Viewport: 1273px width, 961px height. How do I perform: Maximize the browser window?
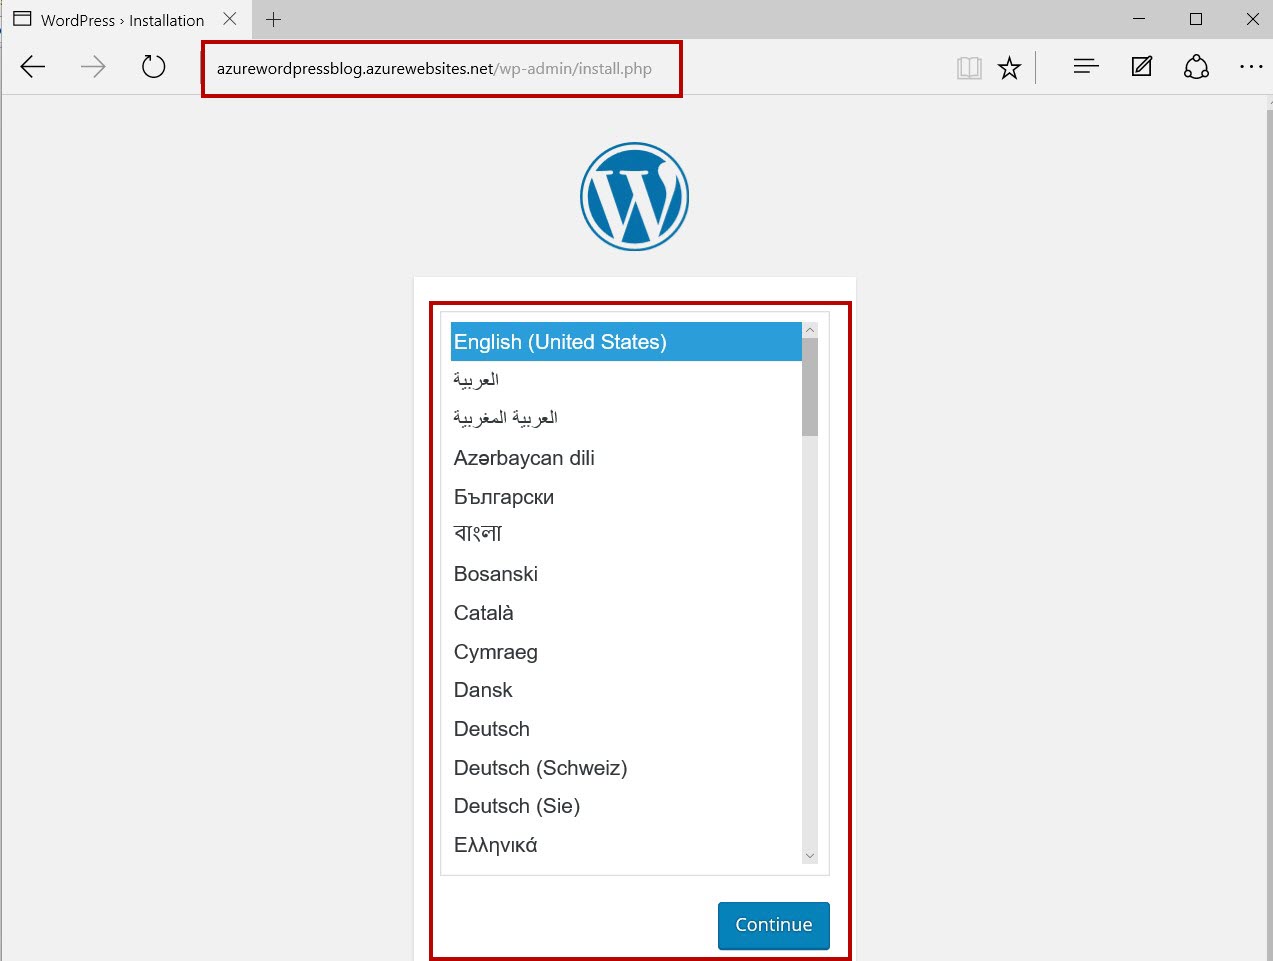point(1196,19)
